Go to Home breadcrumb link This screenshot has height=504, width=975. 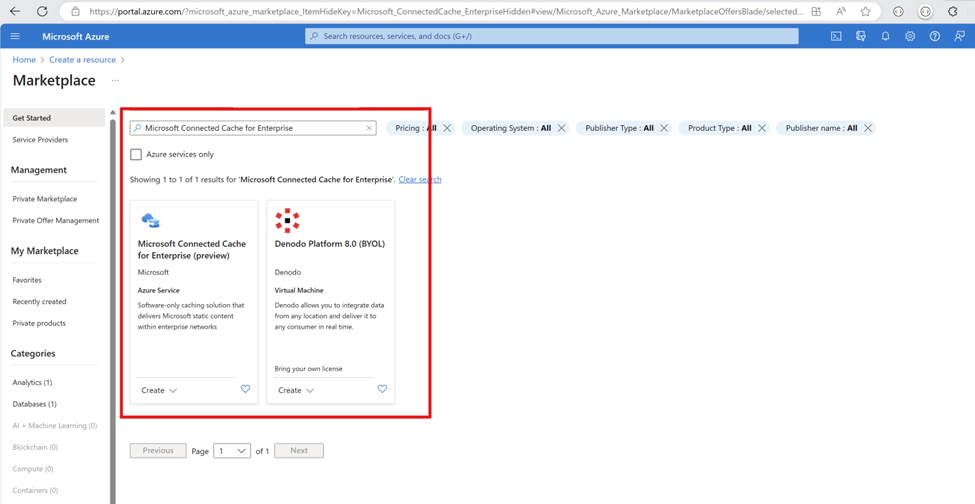[23, 60]
